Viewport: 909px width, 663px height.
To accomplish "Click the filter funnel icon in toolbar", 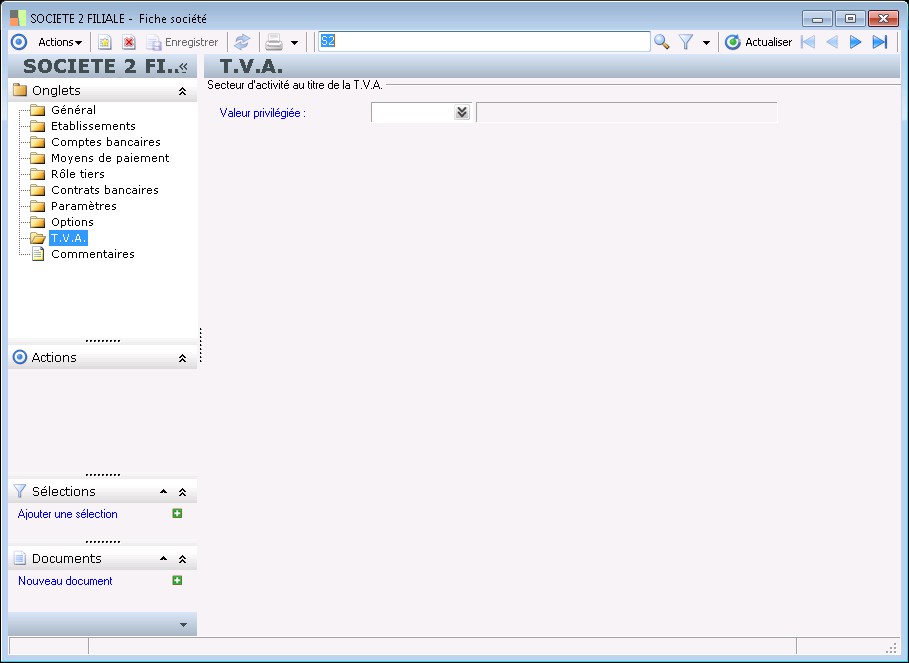I will coord(686,42).
